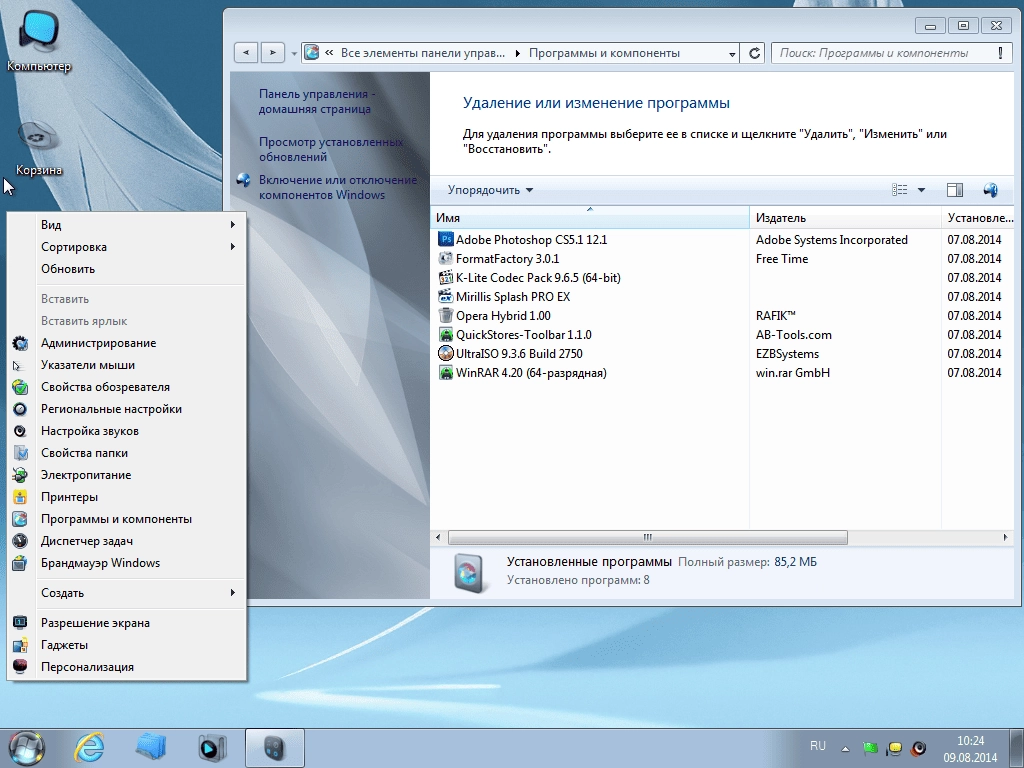Click the FormatFactory 3.0.1 list icon
This screenshot has height=768, width=1024.
point(445,259)
